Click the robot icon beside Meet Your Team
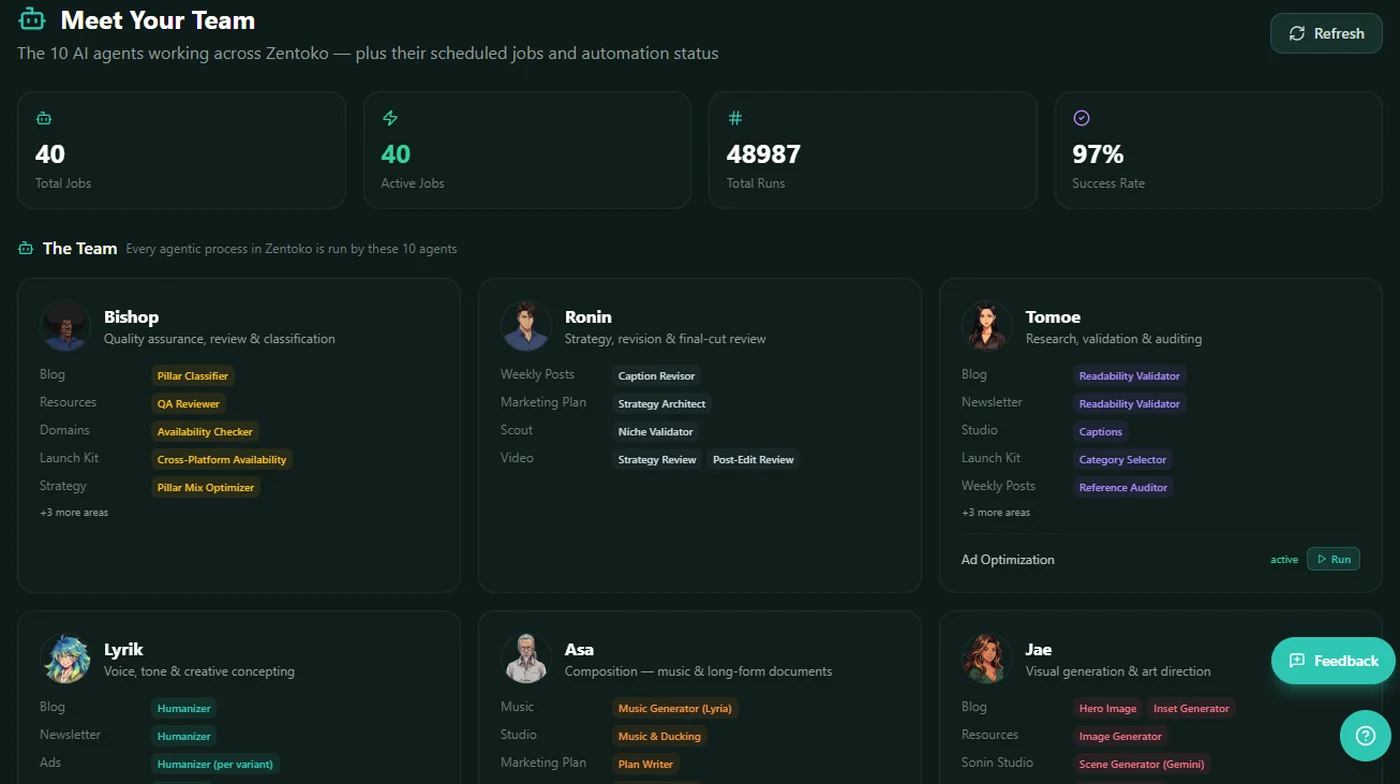This screenshot has height=784, width=1400. pyautogui.click(x=31, y=19)
